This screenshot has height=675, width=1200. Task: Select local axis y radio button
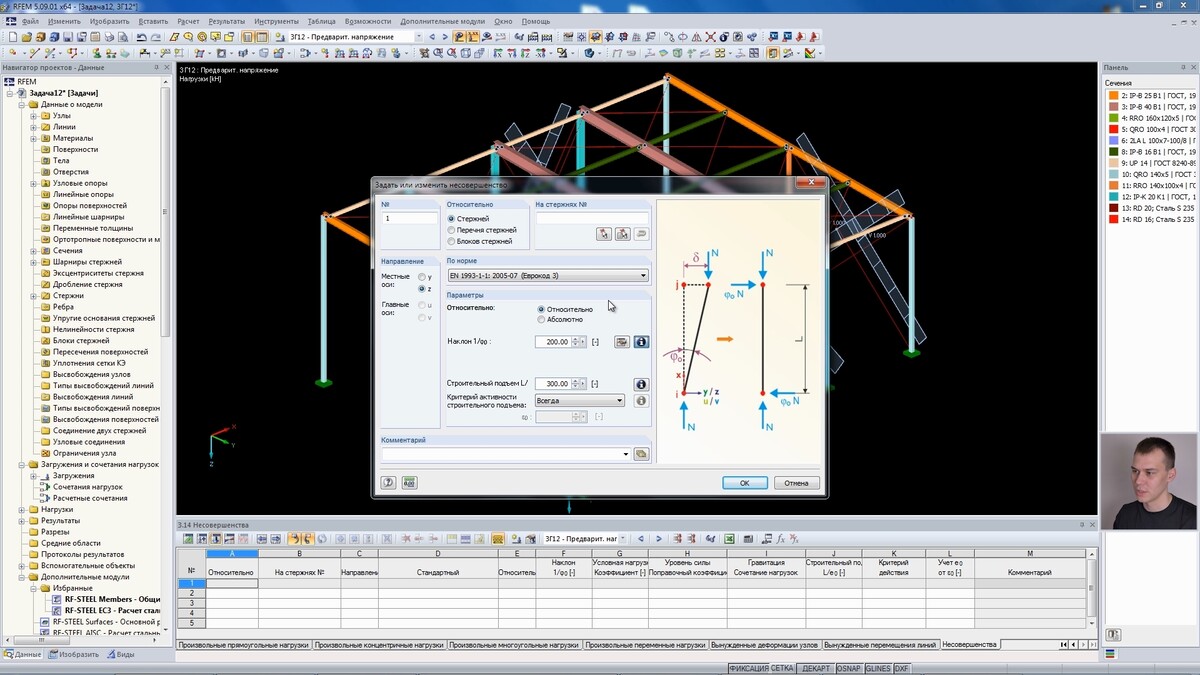click(423, 277)
